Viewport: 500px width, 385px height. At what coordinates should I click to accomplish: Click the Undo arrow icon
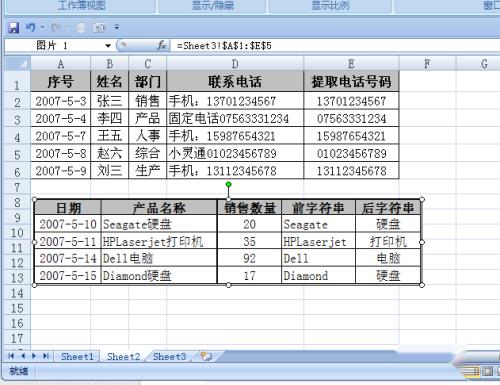pyautogui.click(x=31, y=27)
